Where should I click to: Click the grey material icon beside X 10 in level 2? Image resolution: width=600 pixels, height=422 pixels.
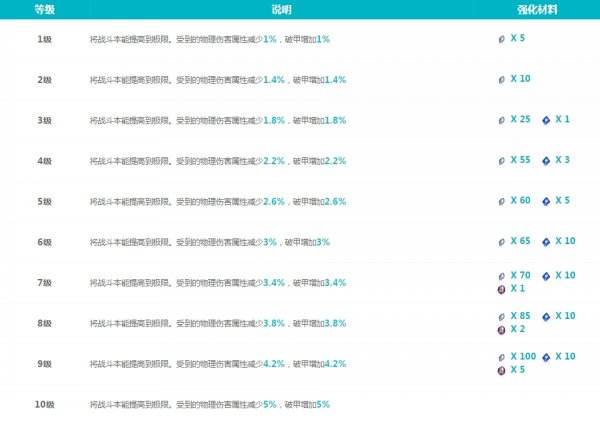click(502, 78)
